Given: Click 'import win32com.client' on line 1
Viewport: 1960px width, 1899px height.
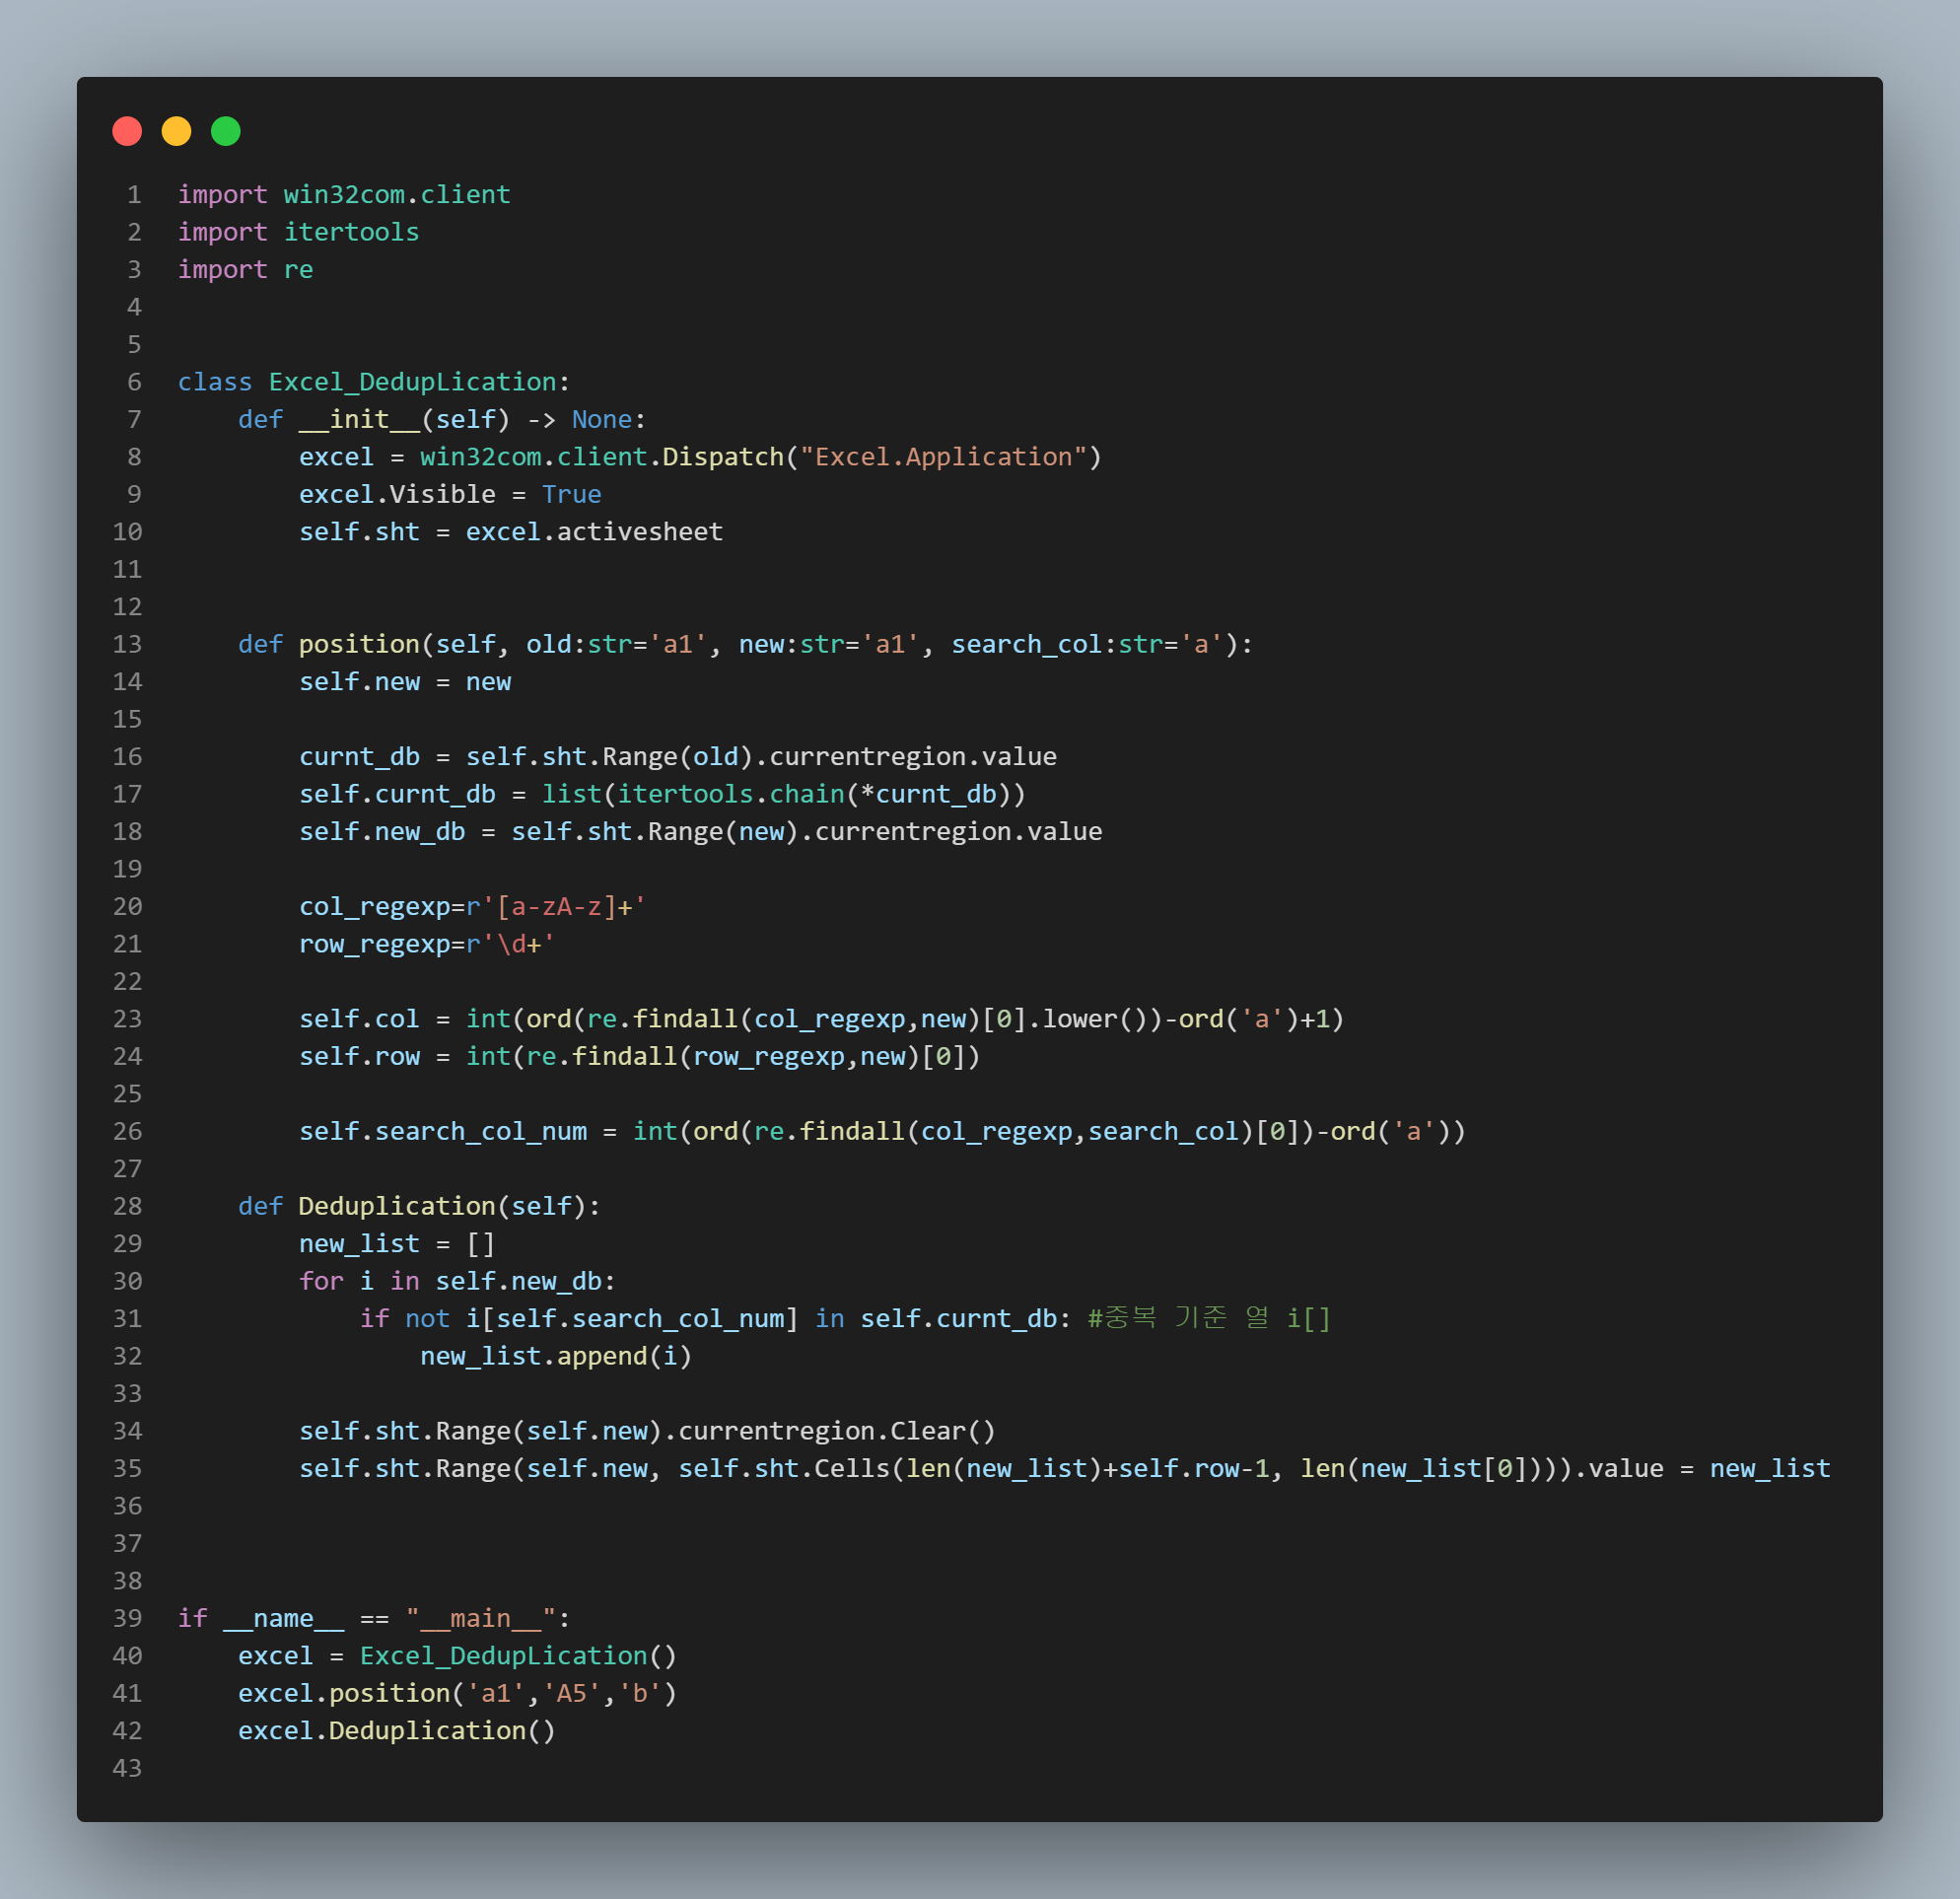Looking at the screenshot, I should pyautogui.click(x=344, y=194).
